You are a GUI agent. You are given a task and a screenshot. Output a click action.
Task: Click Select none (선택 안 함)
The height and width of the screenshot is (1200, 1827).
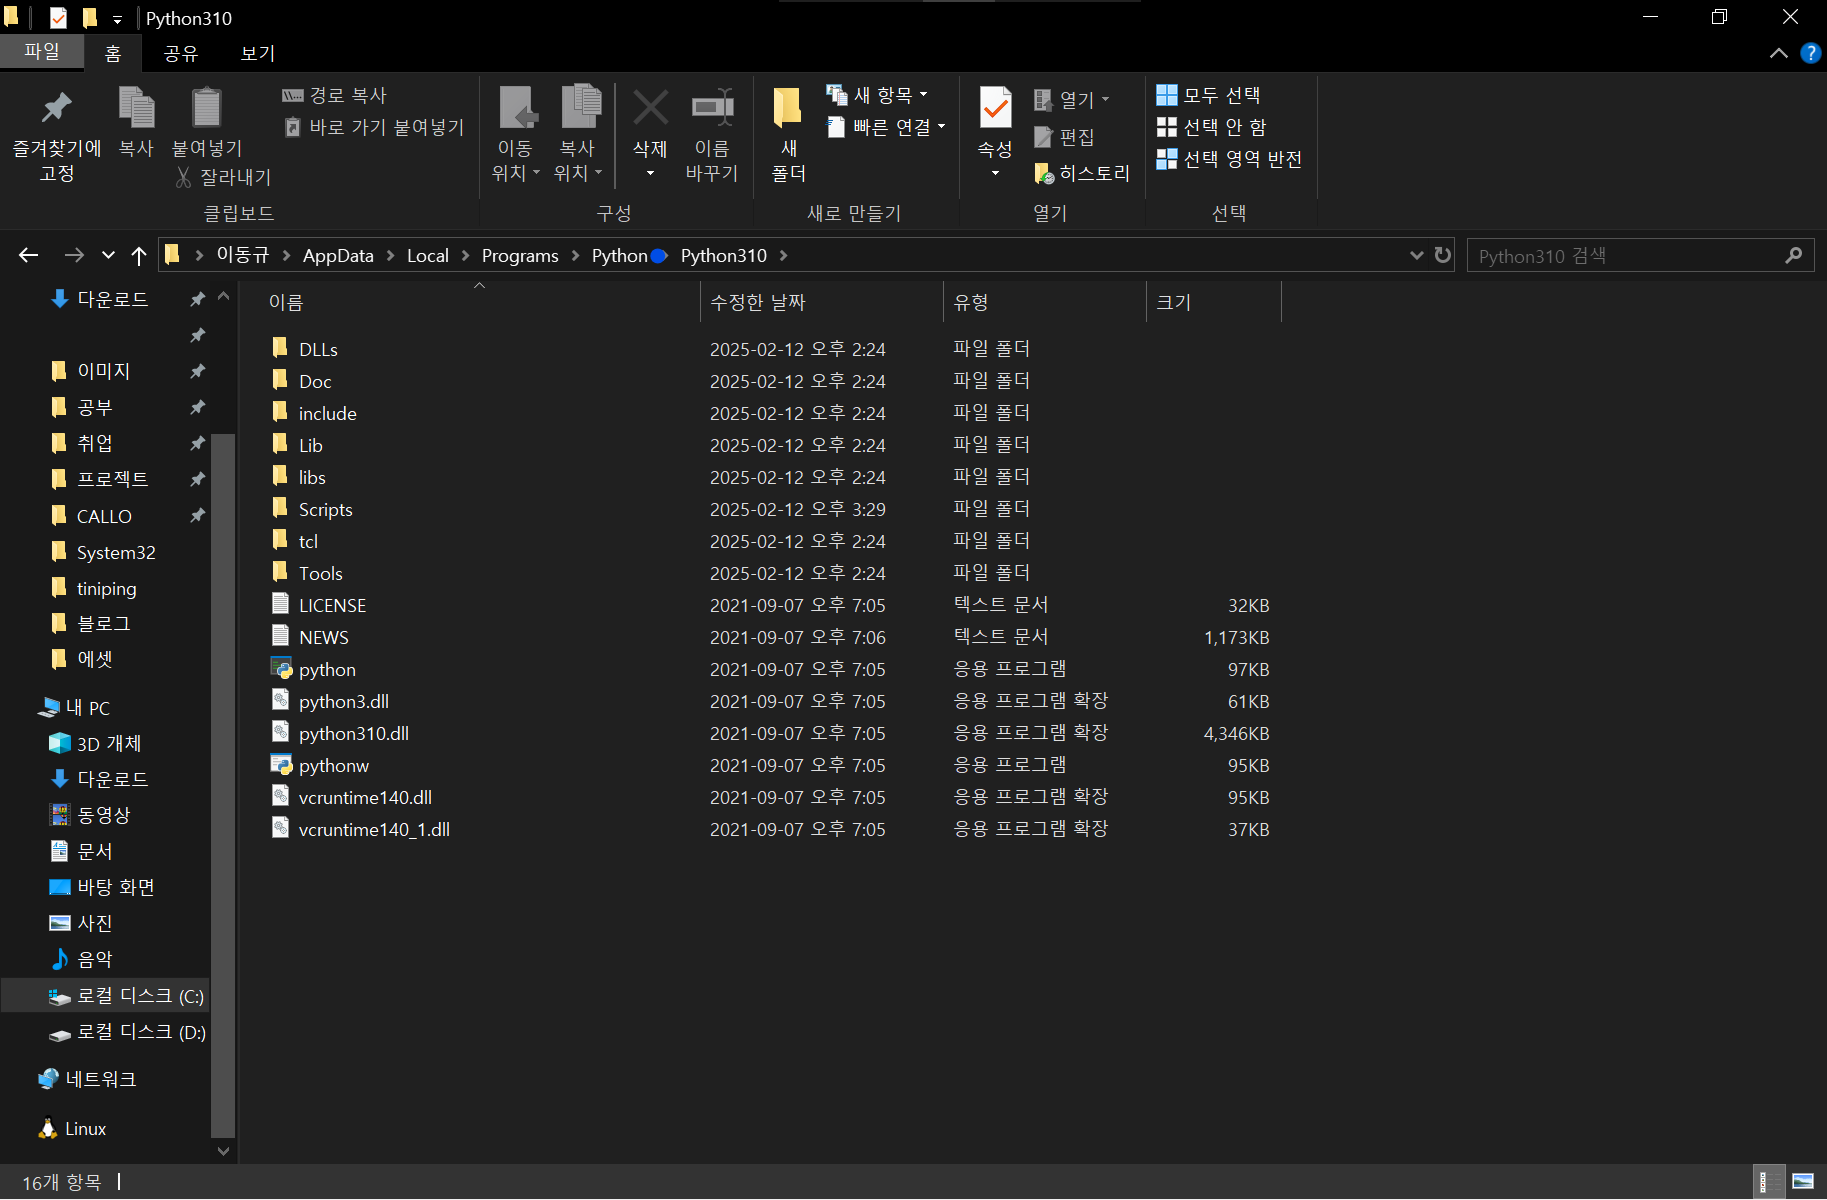coord(1211,127)
